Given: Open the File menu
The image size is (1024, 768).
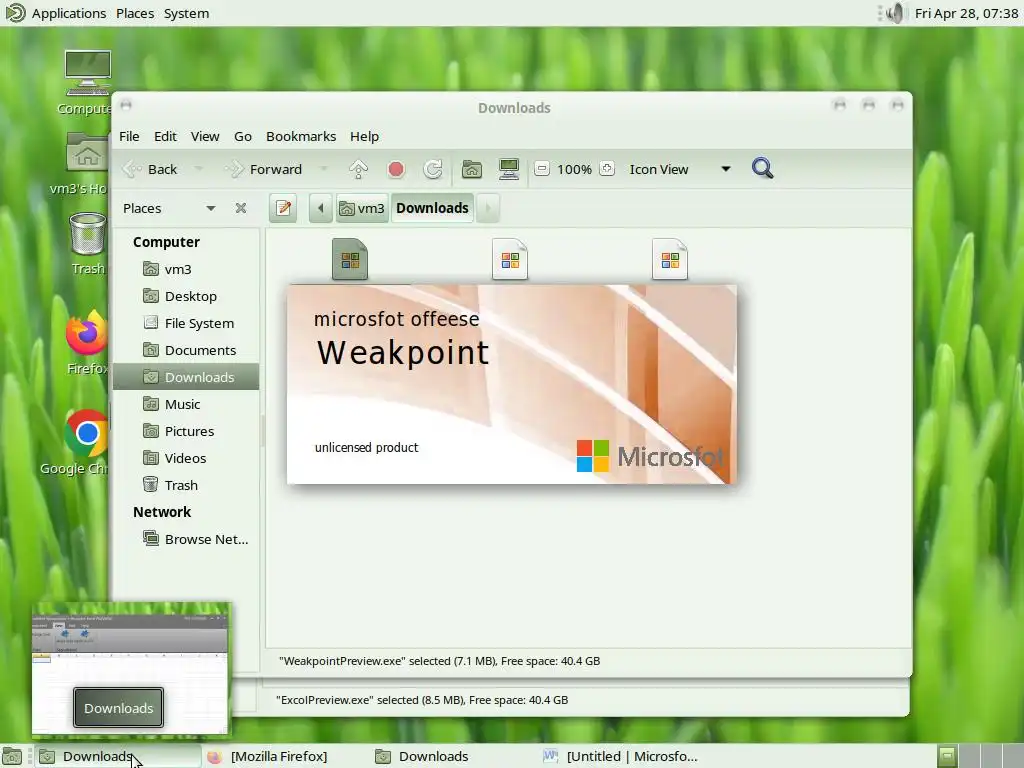Looking at the screenshot, I should click(129, 136).
